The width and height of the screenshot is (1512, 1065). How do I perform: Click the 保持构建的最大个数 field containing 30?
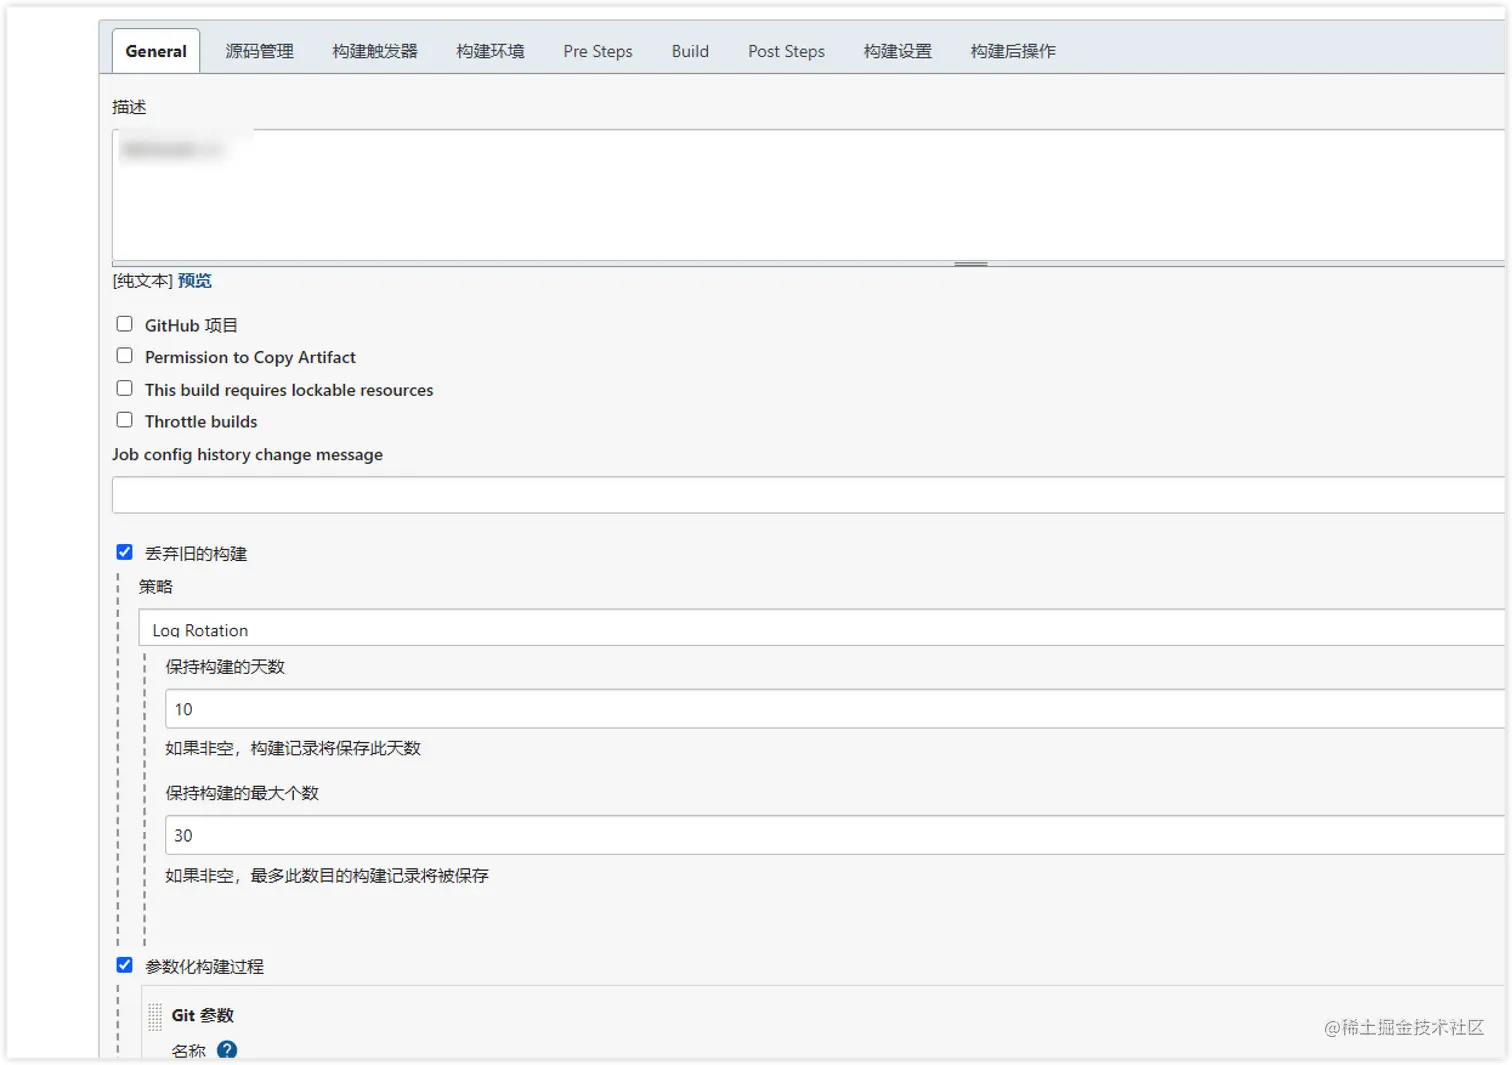834,835
